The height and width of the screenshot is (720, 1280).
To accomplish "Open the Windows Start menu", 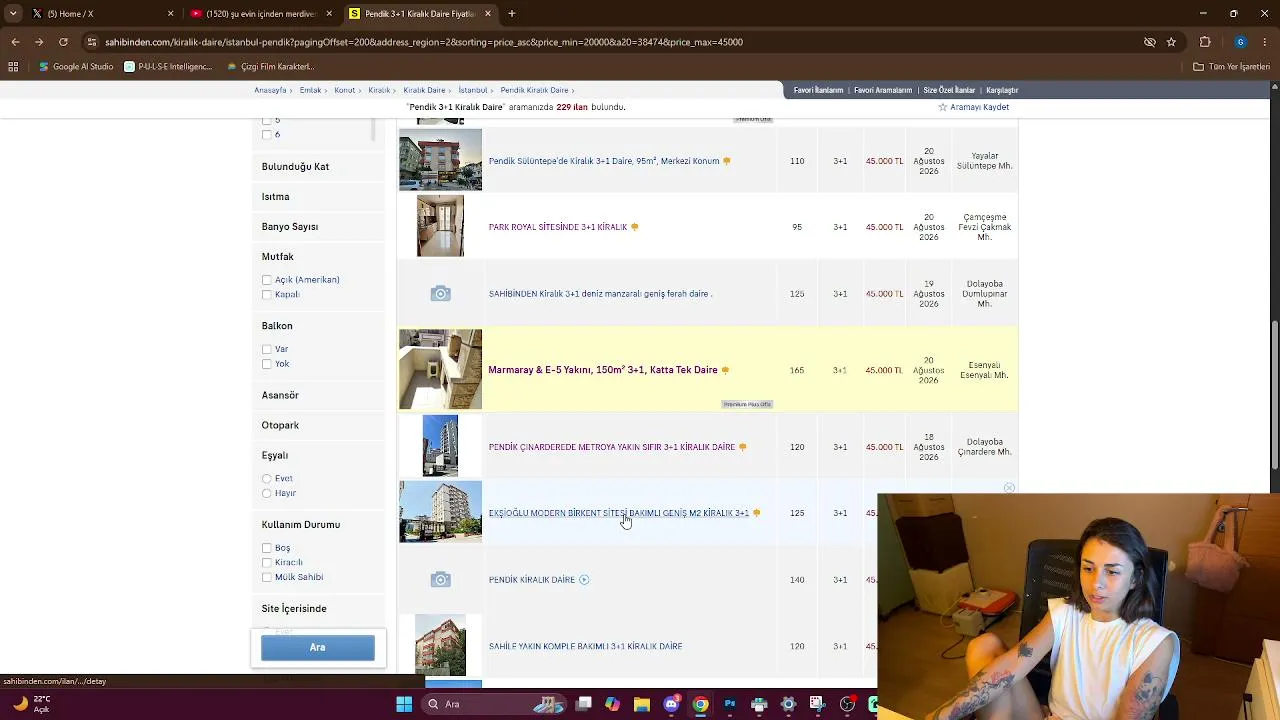I will tap(404, 704).
